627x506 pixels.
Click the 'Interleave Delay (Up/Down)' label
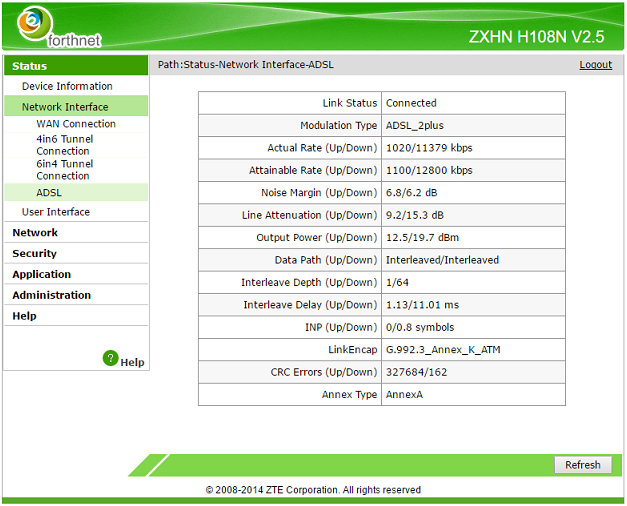[x=310, y=304]
